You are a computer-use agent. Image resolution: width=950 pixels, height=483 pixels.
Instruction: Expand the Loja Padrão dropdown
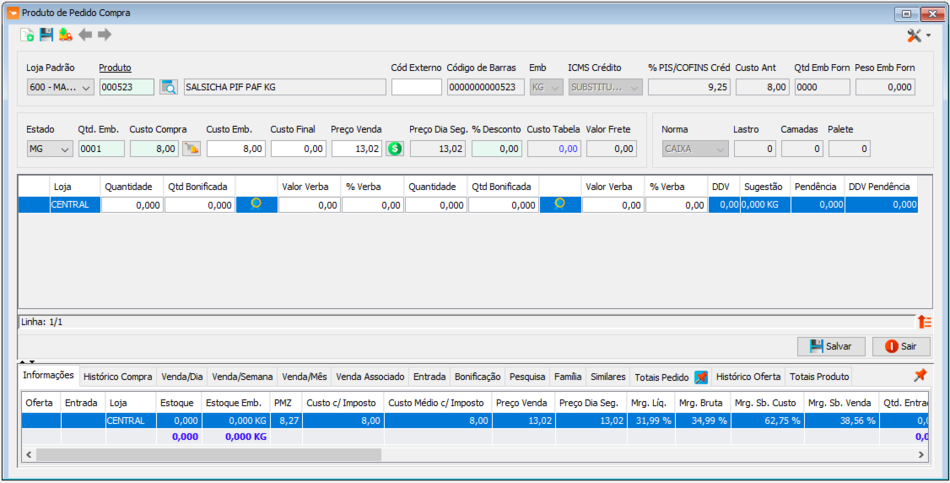61,87
